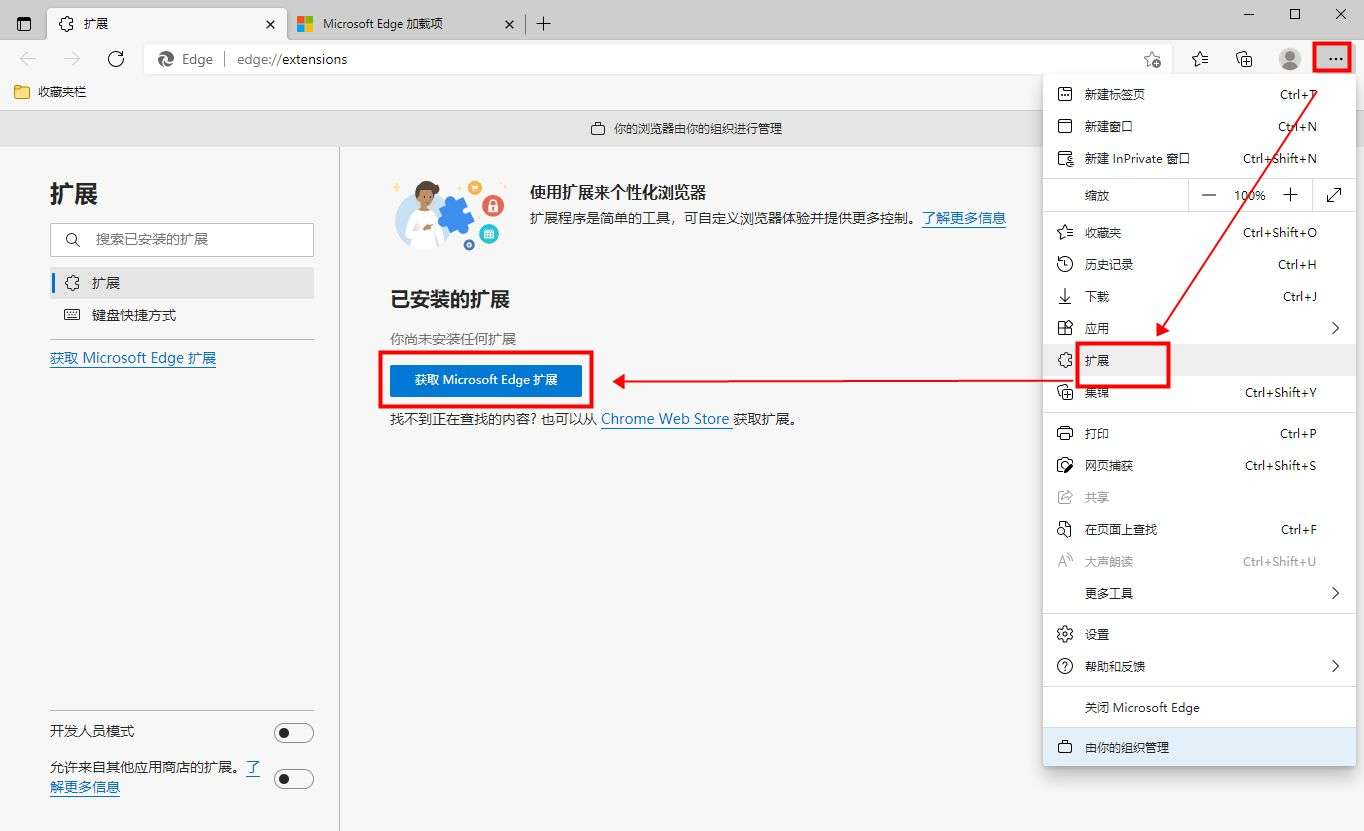Image resolution: width=1364 pixels, height=831 pixels.
Task: Select 在页面上查找 menu item
Action: tap(1199, 529)
